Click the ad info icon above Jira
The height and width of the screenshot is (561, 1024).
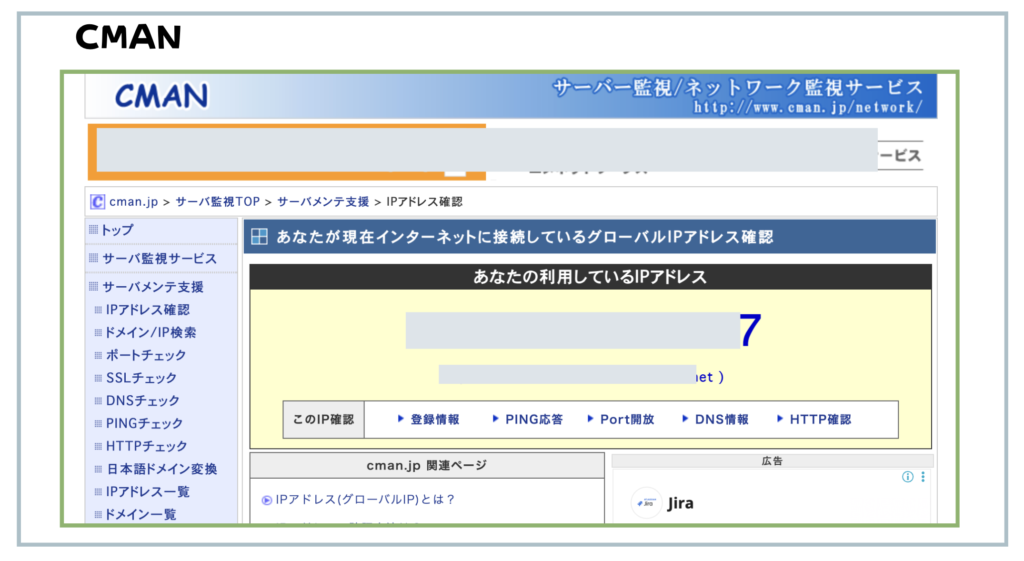click(908, 477)
